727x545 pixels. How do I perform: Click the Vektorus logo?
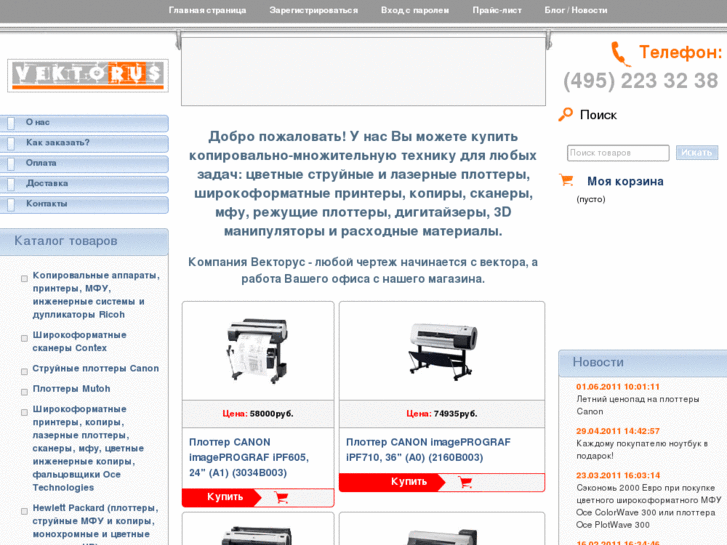(88, 76)
